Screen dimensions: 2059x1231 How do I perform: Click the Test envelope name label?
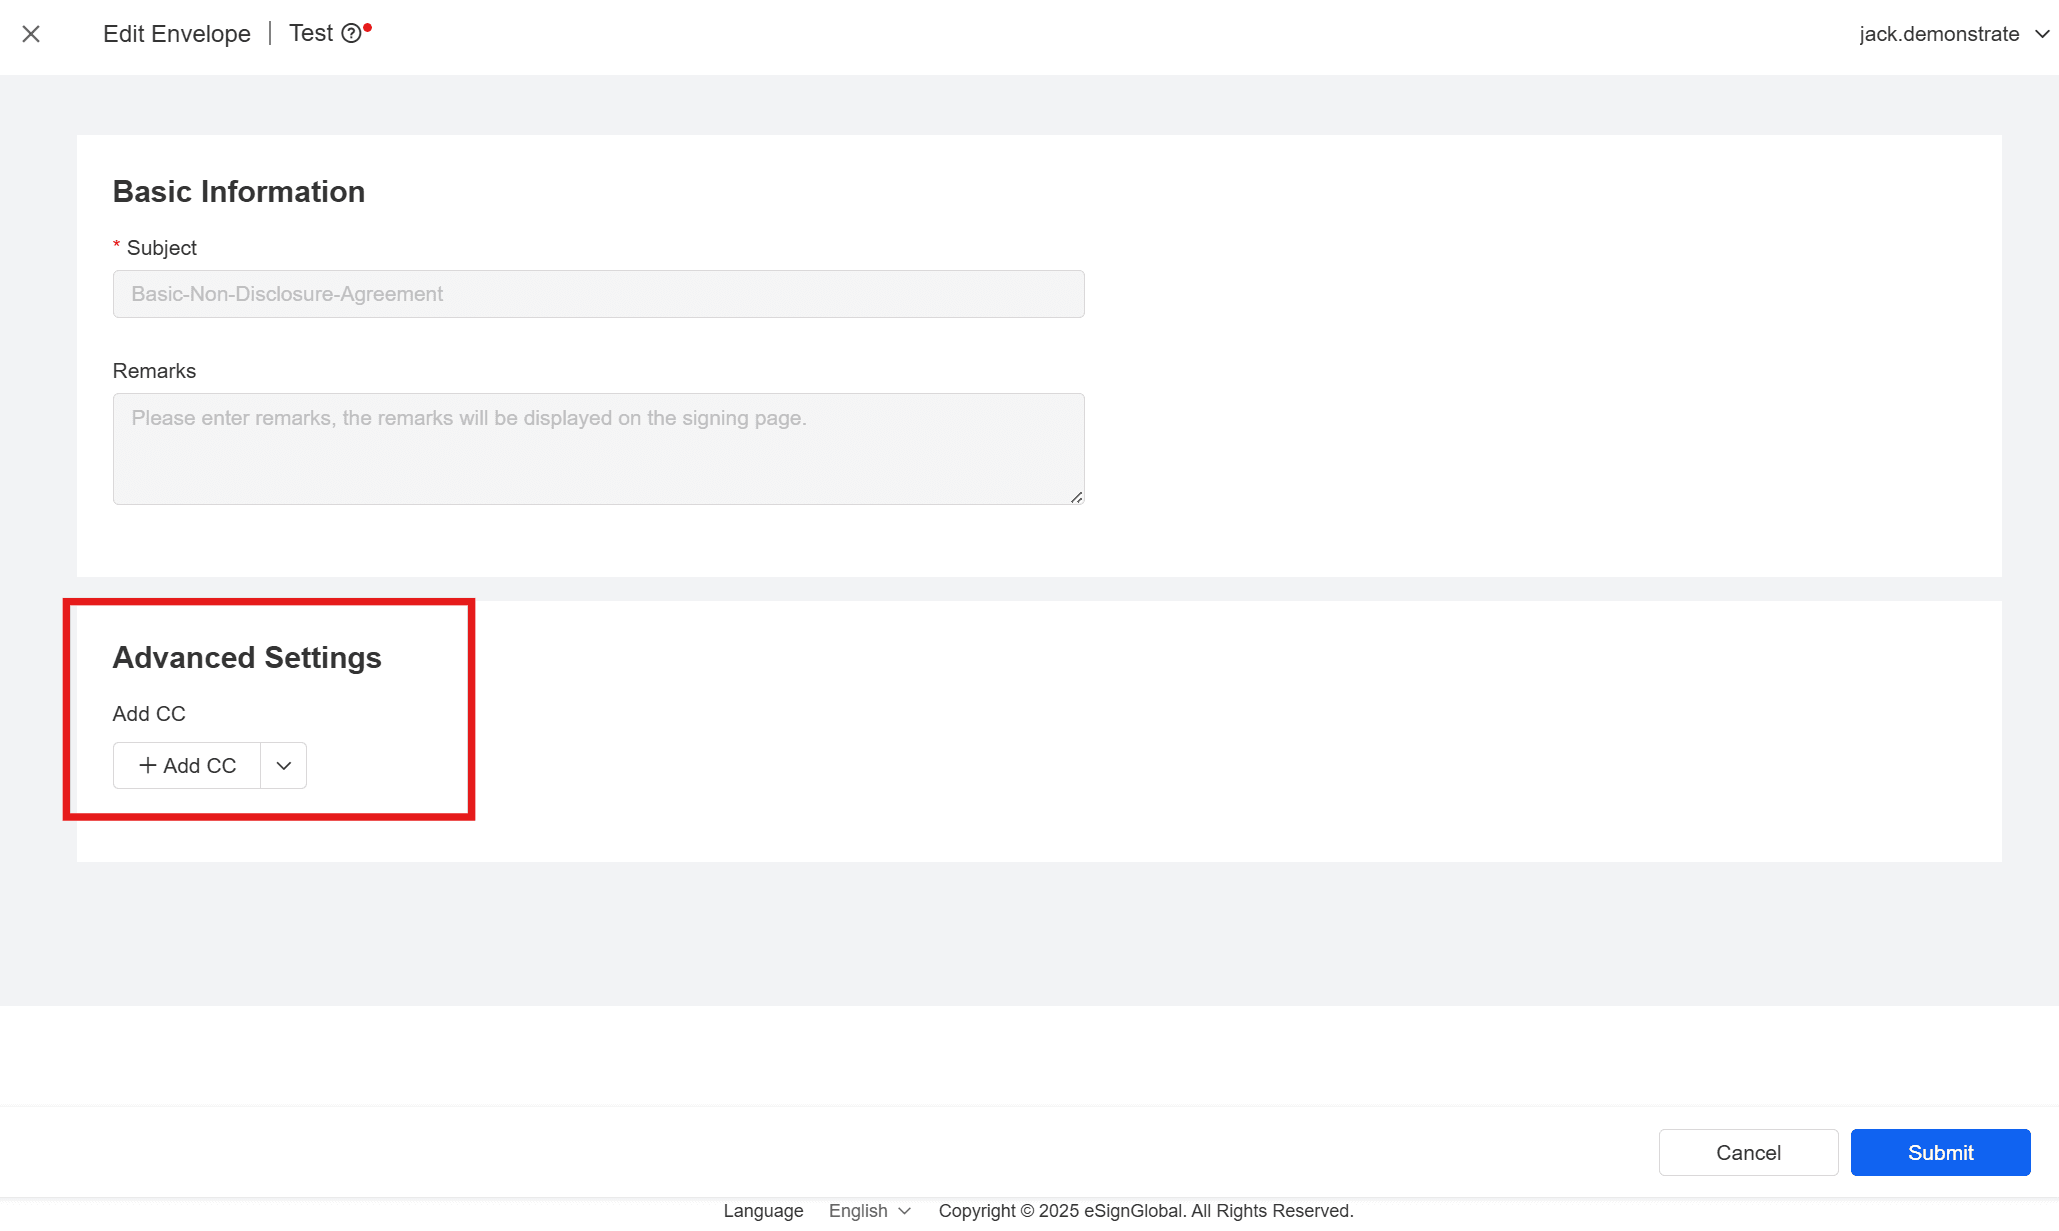(x=311, y=33)
